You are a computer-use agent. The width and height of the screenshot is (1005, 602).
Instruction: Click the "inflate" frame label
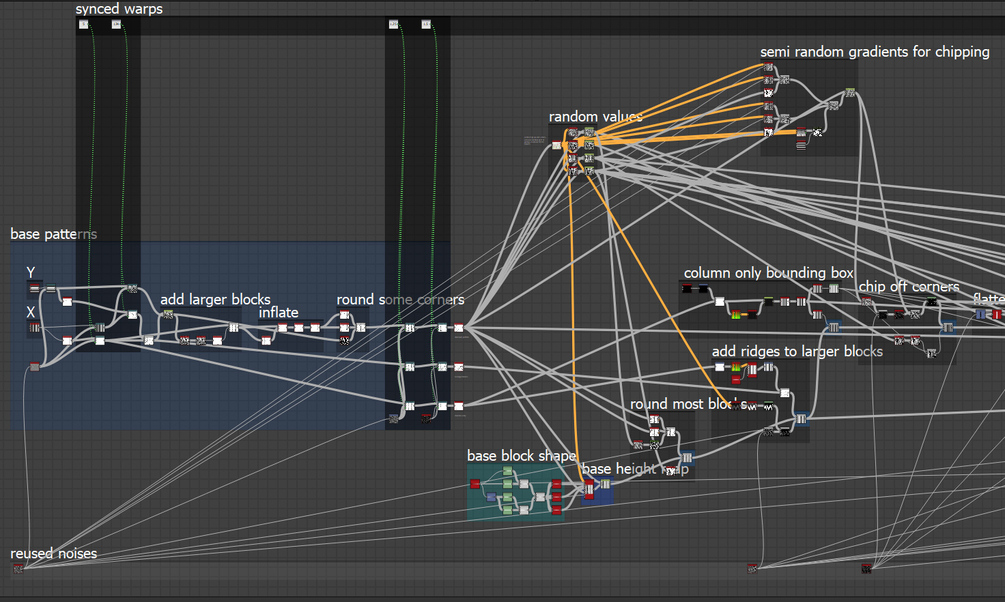pyautogui.click(x=278, y=312)
